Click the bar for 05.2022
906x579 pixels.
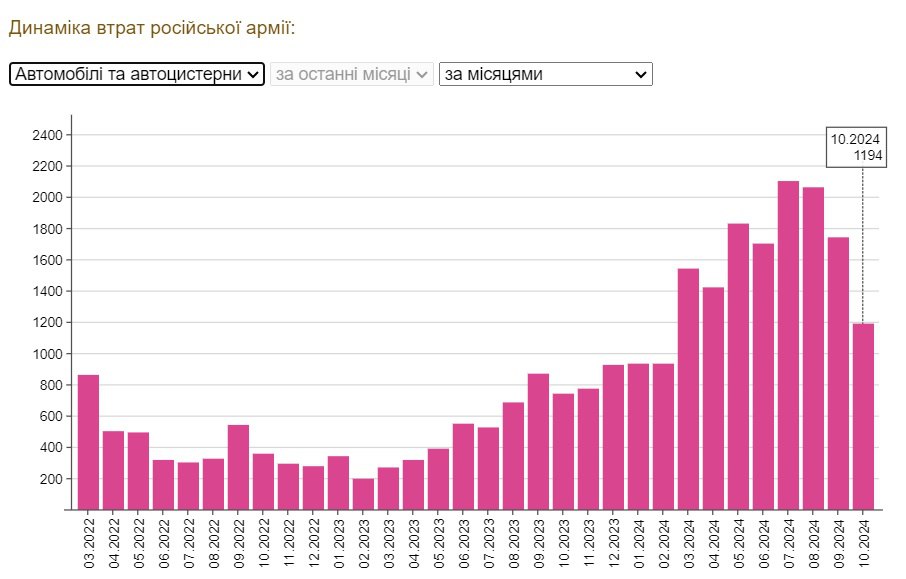click(138, 471)
